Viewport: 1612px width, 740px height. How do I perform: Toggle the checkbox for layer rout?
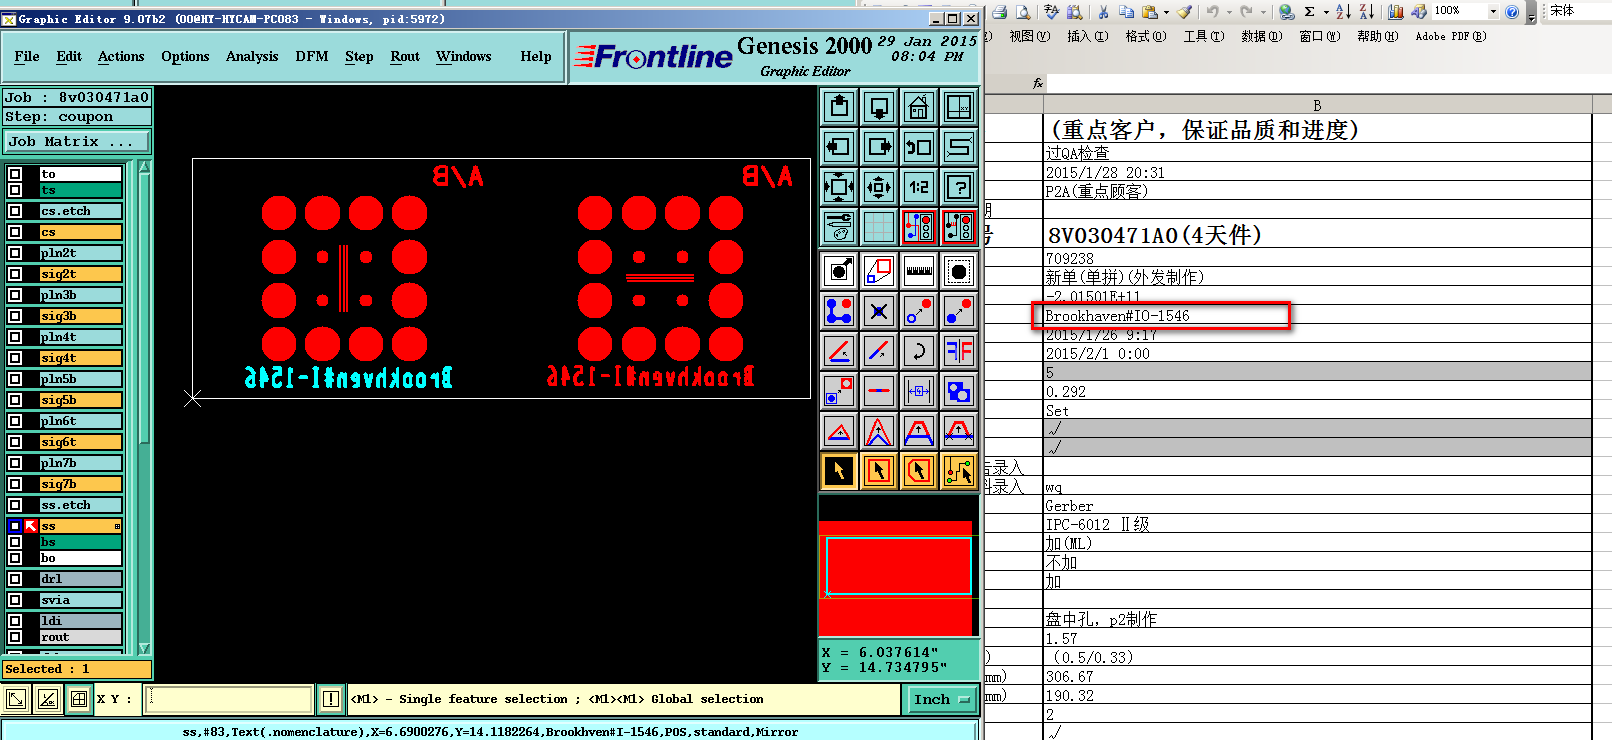point(15,637)
